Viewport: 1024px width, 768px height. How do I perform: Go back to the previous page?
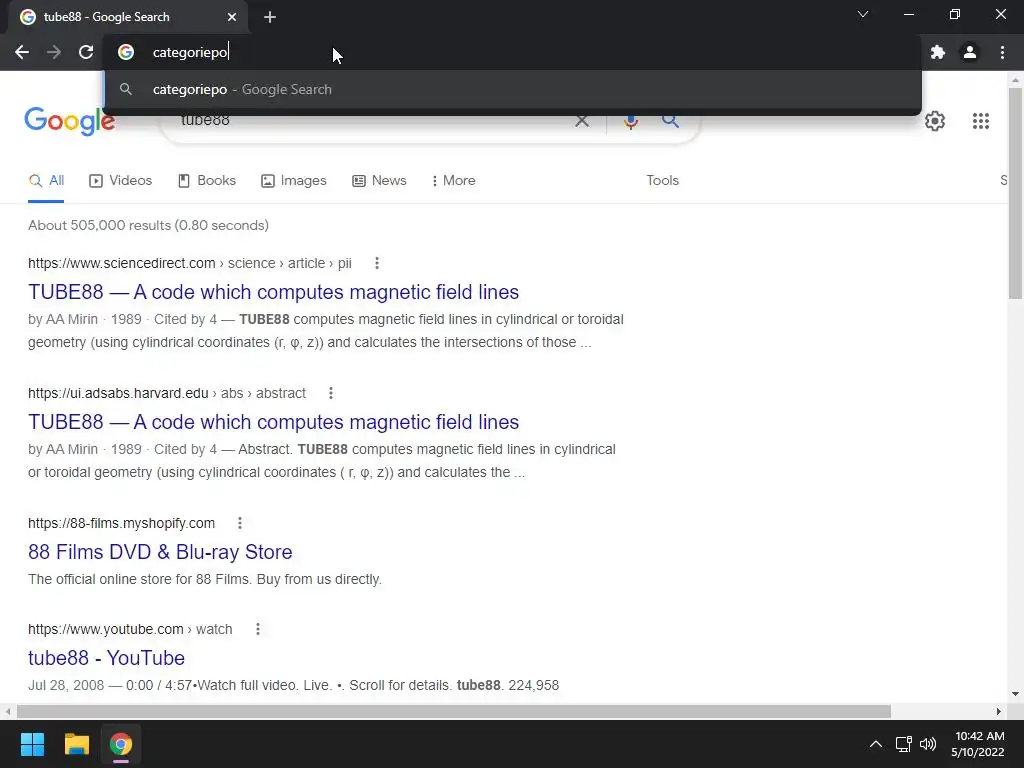pos(22,52)
